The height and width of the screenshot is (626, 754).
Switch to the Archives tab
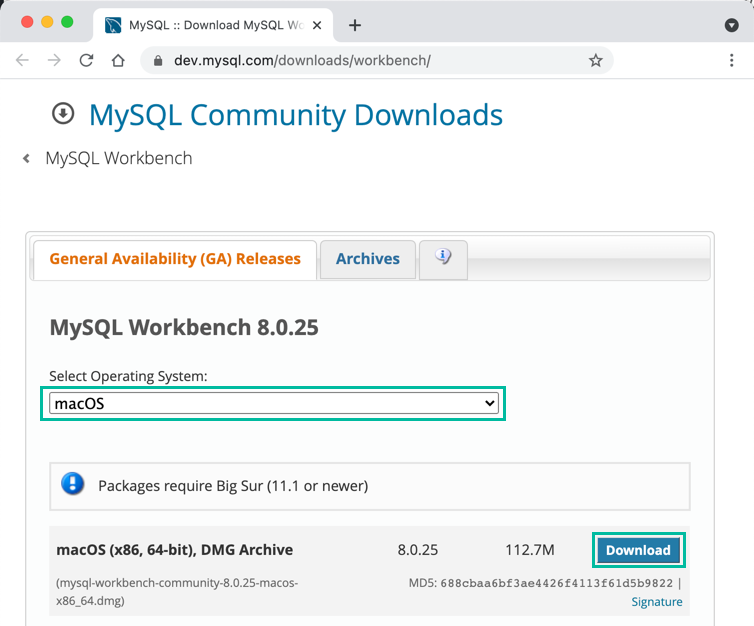tap(367, 259)
